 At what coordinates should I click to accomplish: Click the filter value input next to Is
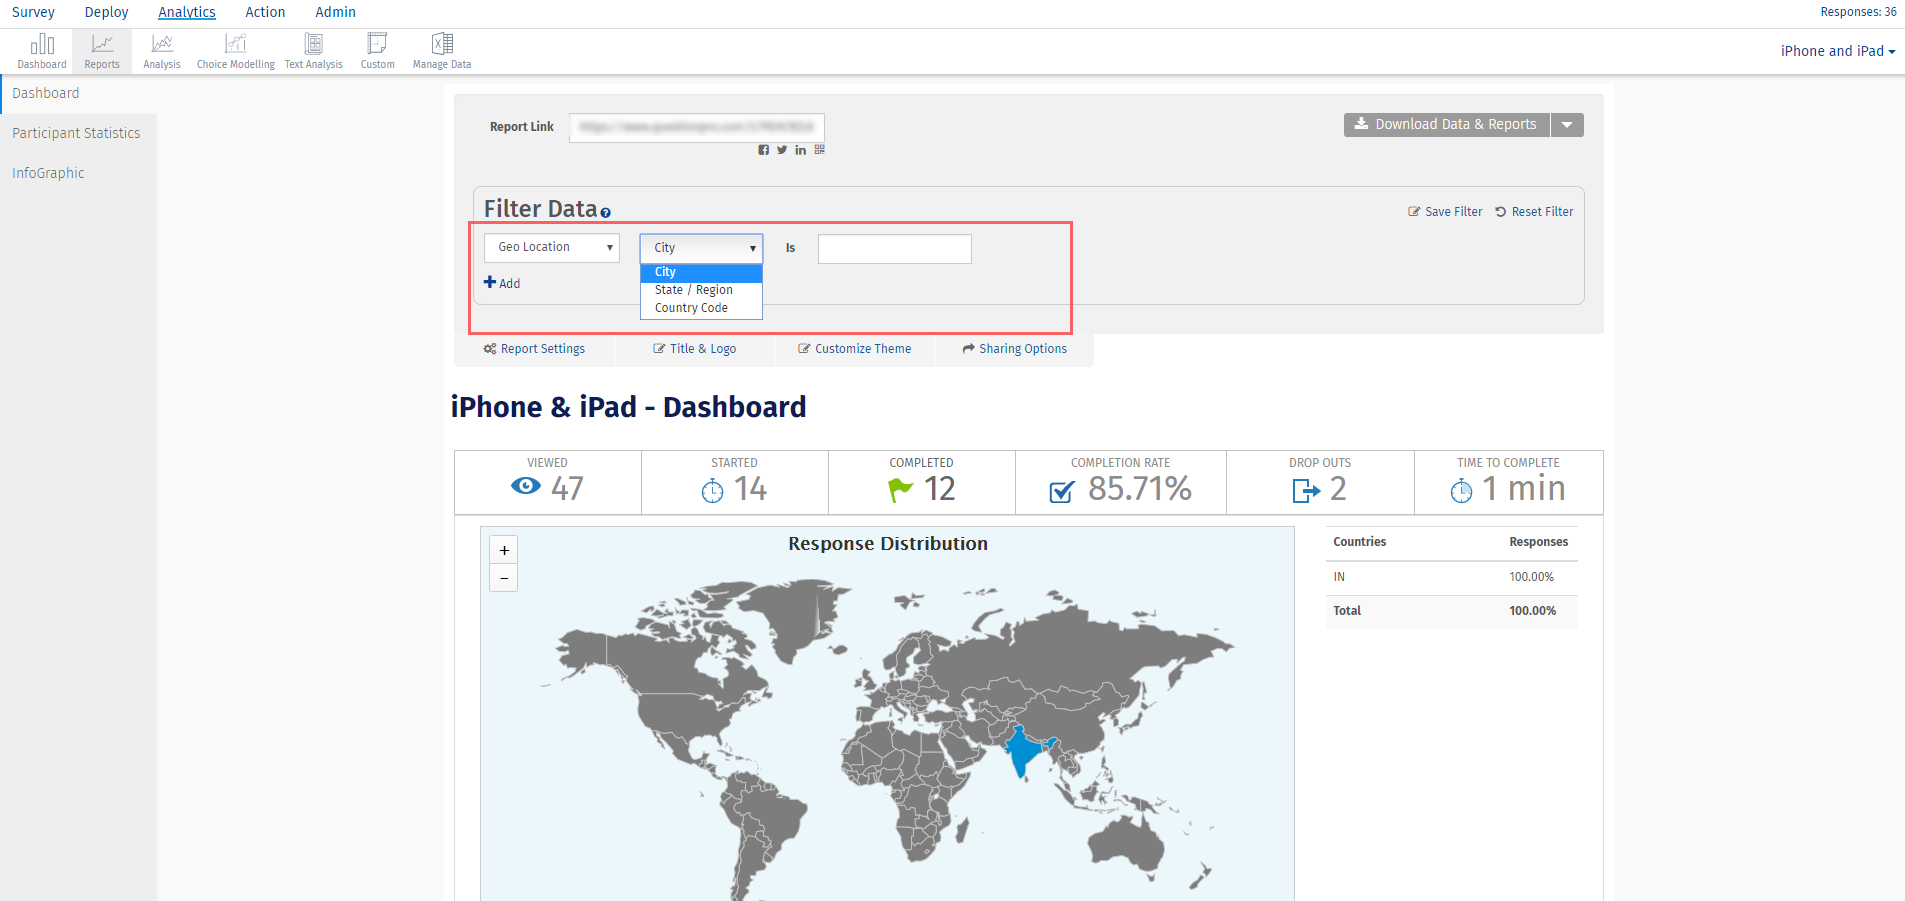893,248
